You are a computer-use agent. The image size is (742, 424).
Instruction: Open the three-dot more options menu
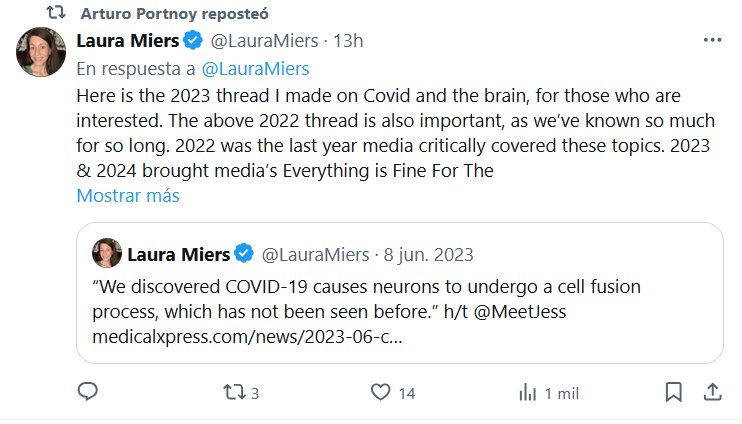tap(712, 41)
